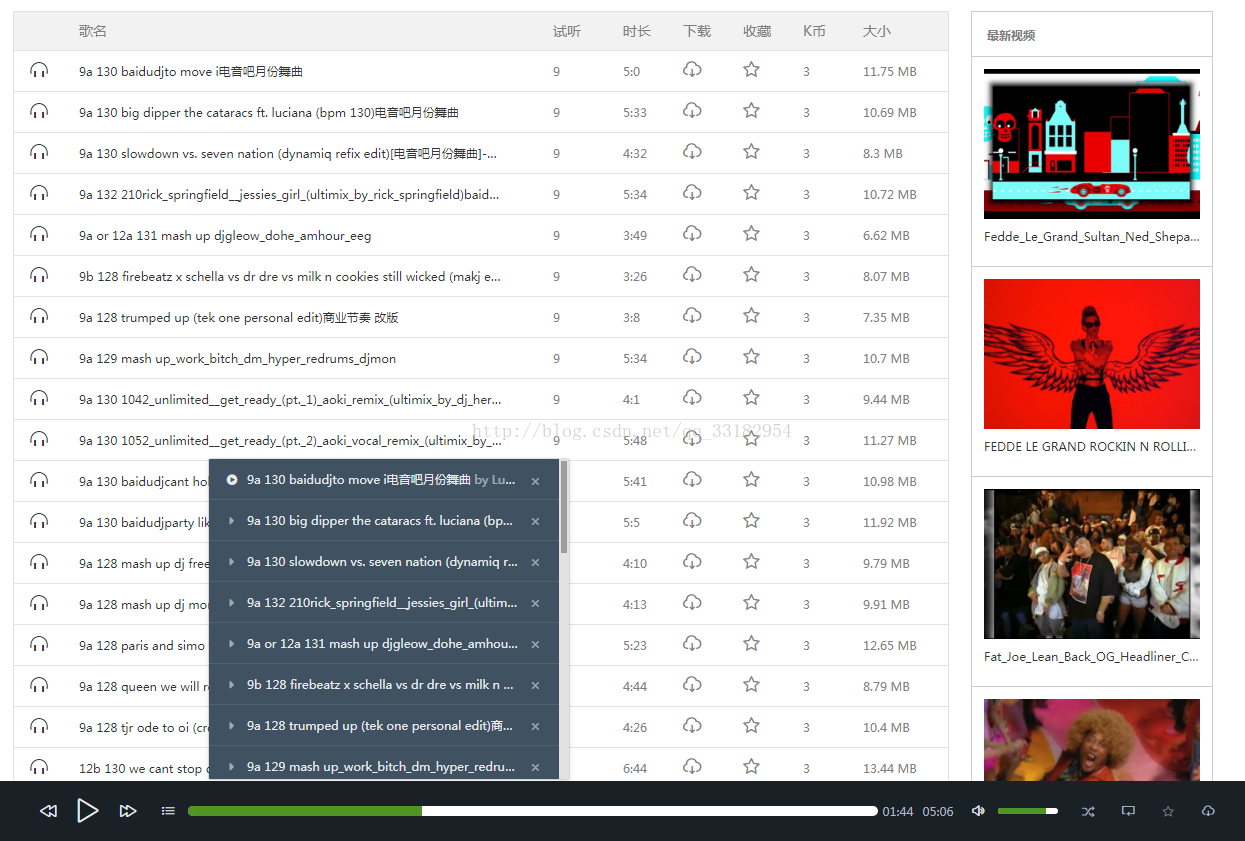Mute audio with speaker icon
Screen dimensions: 1245x841
point(978,811)
